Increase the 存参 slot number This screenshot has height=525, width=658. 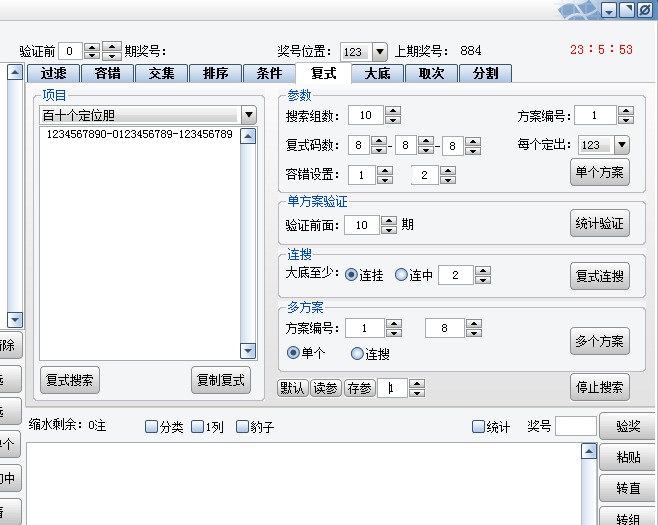click(418, 383)
